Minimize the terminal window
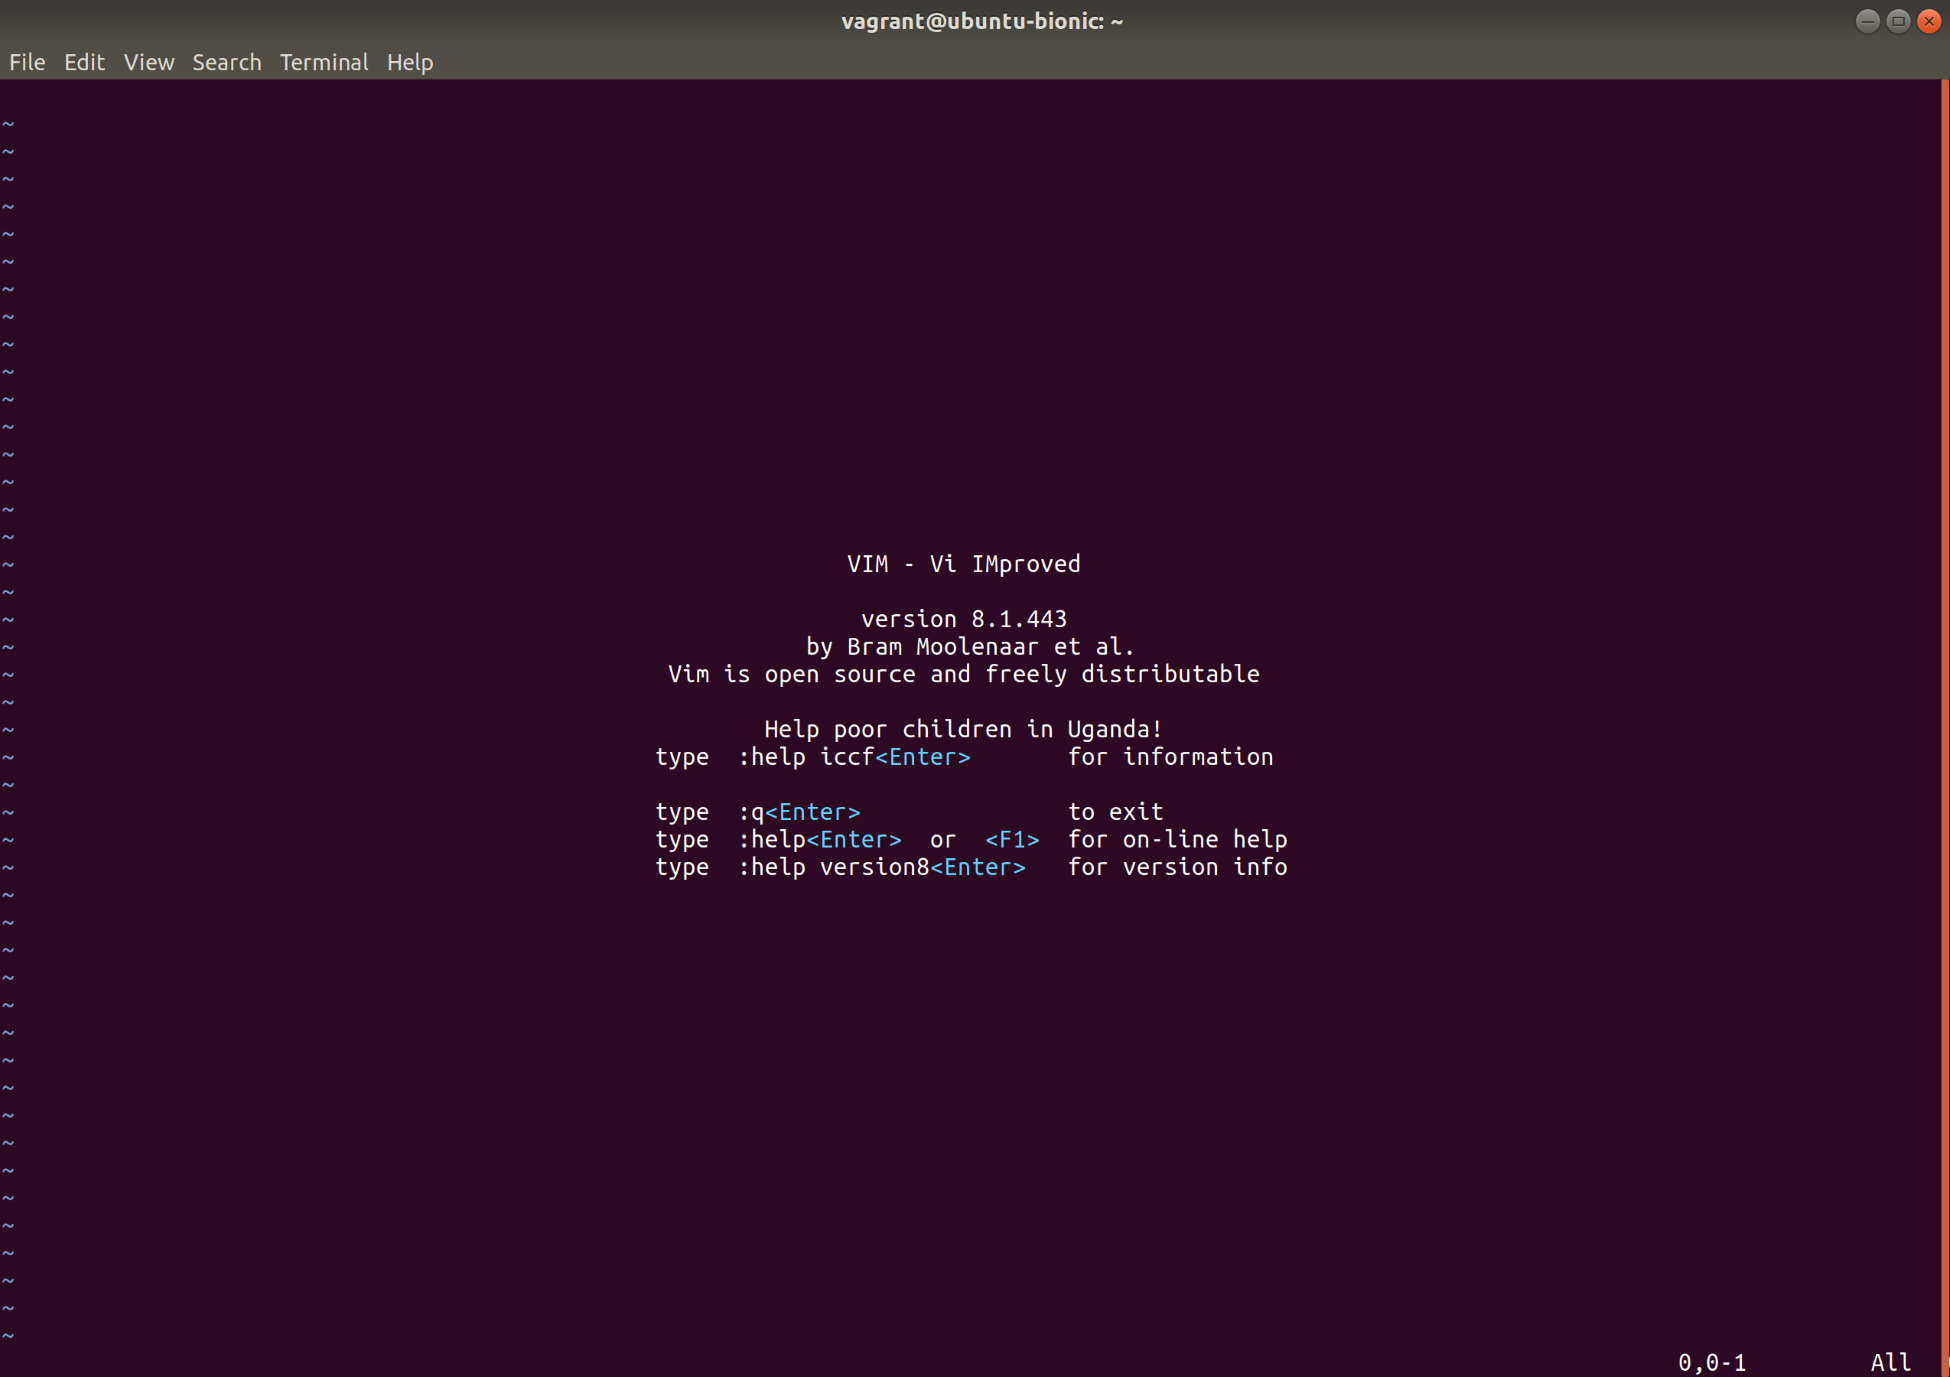Screen dimensions: 1950x1377 pyautogui.click(x=1866, y=21)
